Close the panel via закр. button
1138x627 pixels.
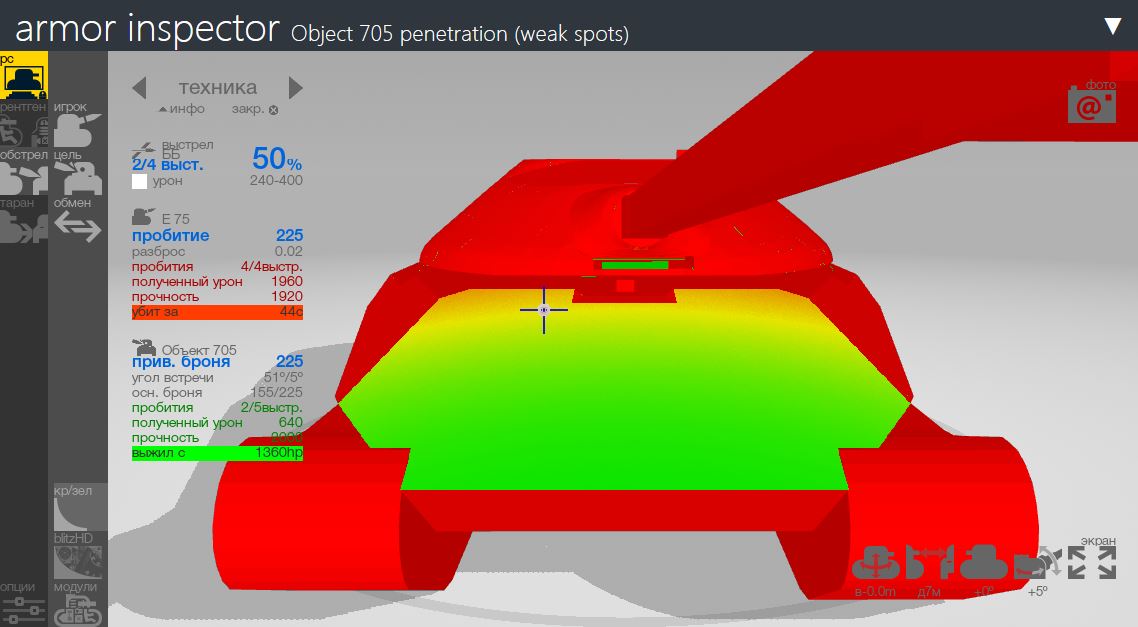[x=255, y=110]
